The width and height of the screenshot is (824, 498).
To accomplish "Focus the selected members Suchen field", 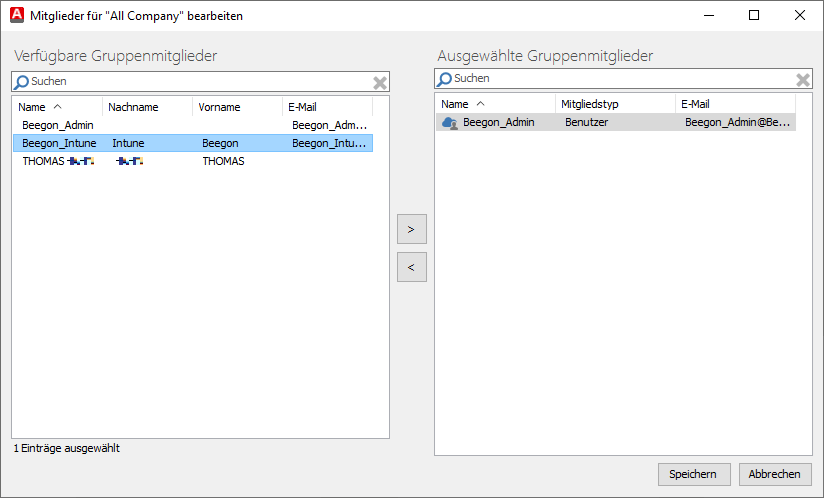I will tap(623, 78).
